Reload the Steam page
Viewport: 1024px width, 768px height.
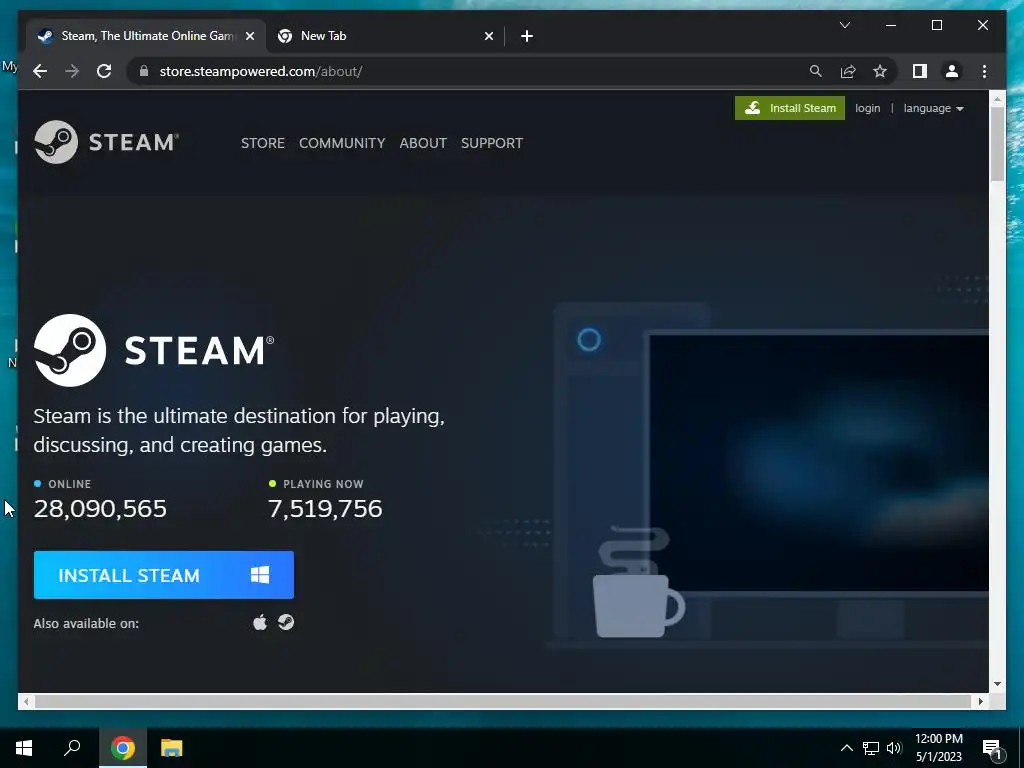click(x=104, y=71)
